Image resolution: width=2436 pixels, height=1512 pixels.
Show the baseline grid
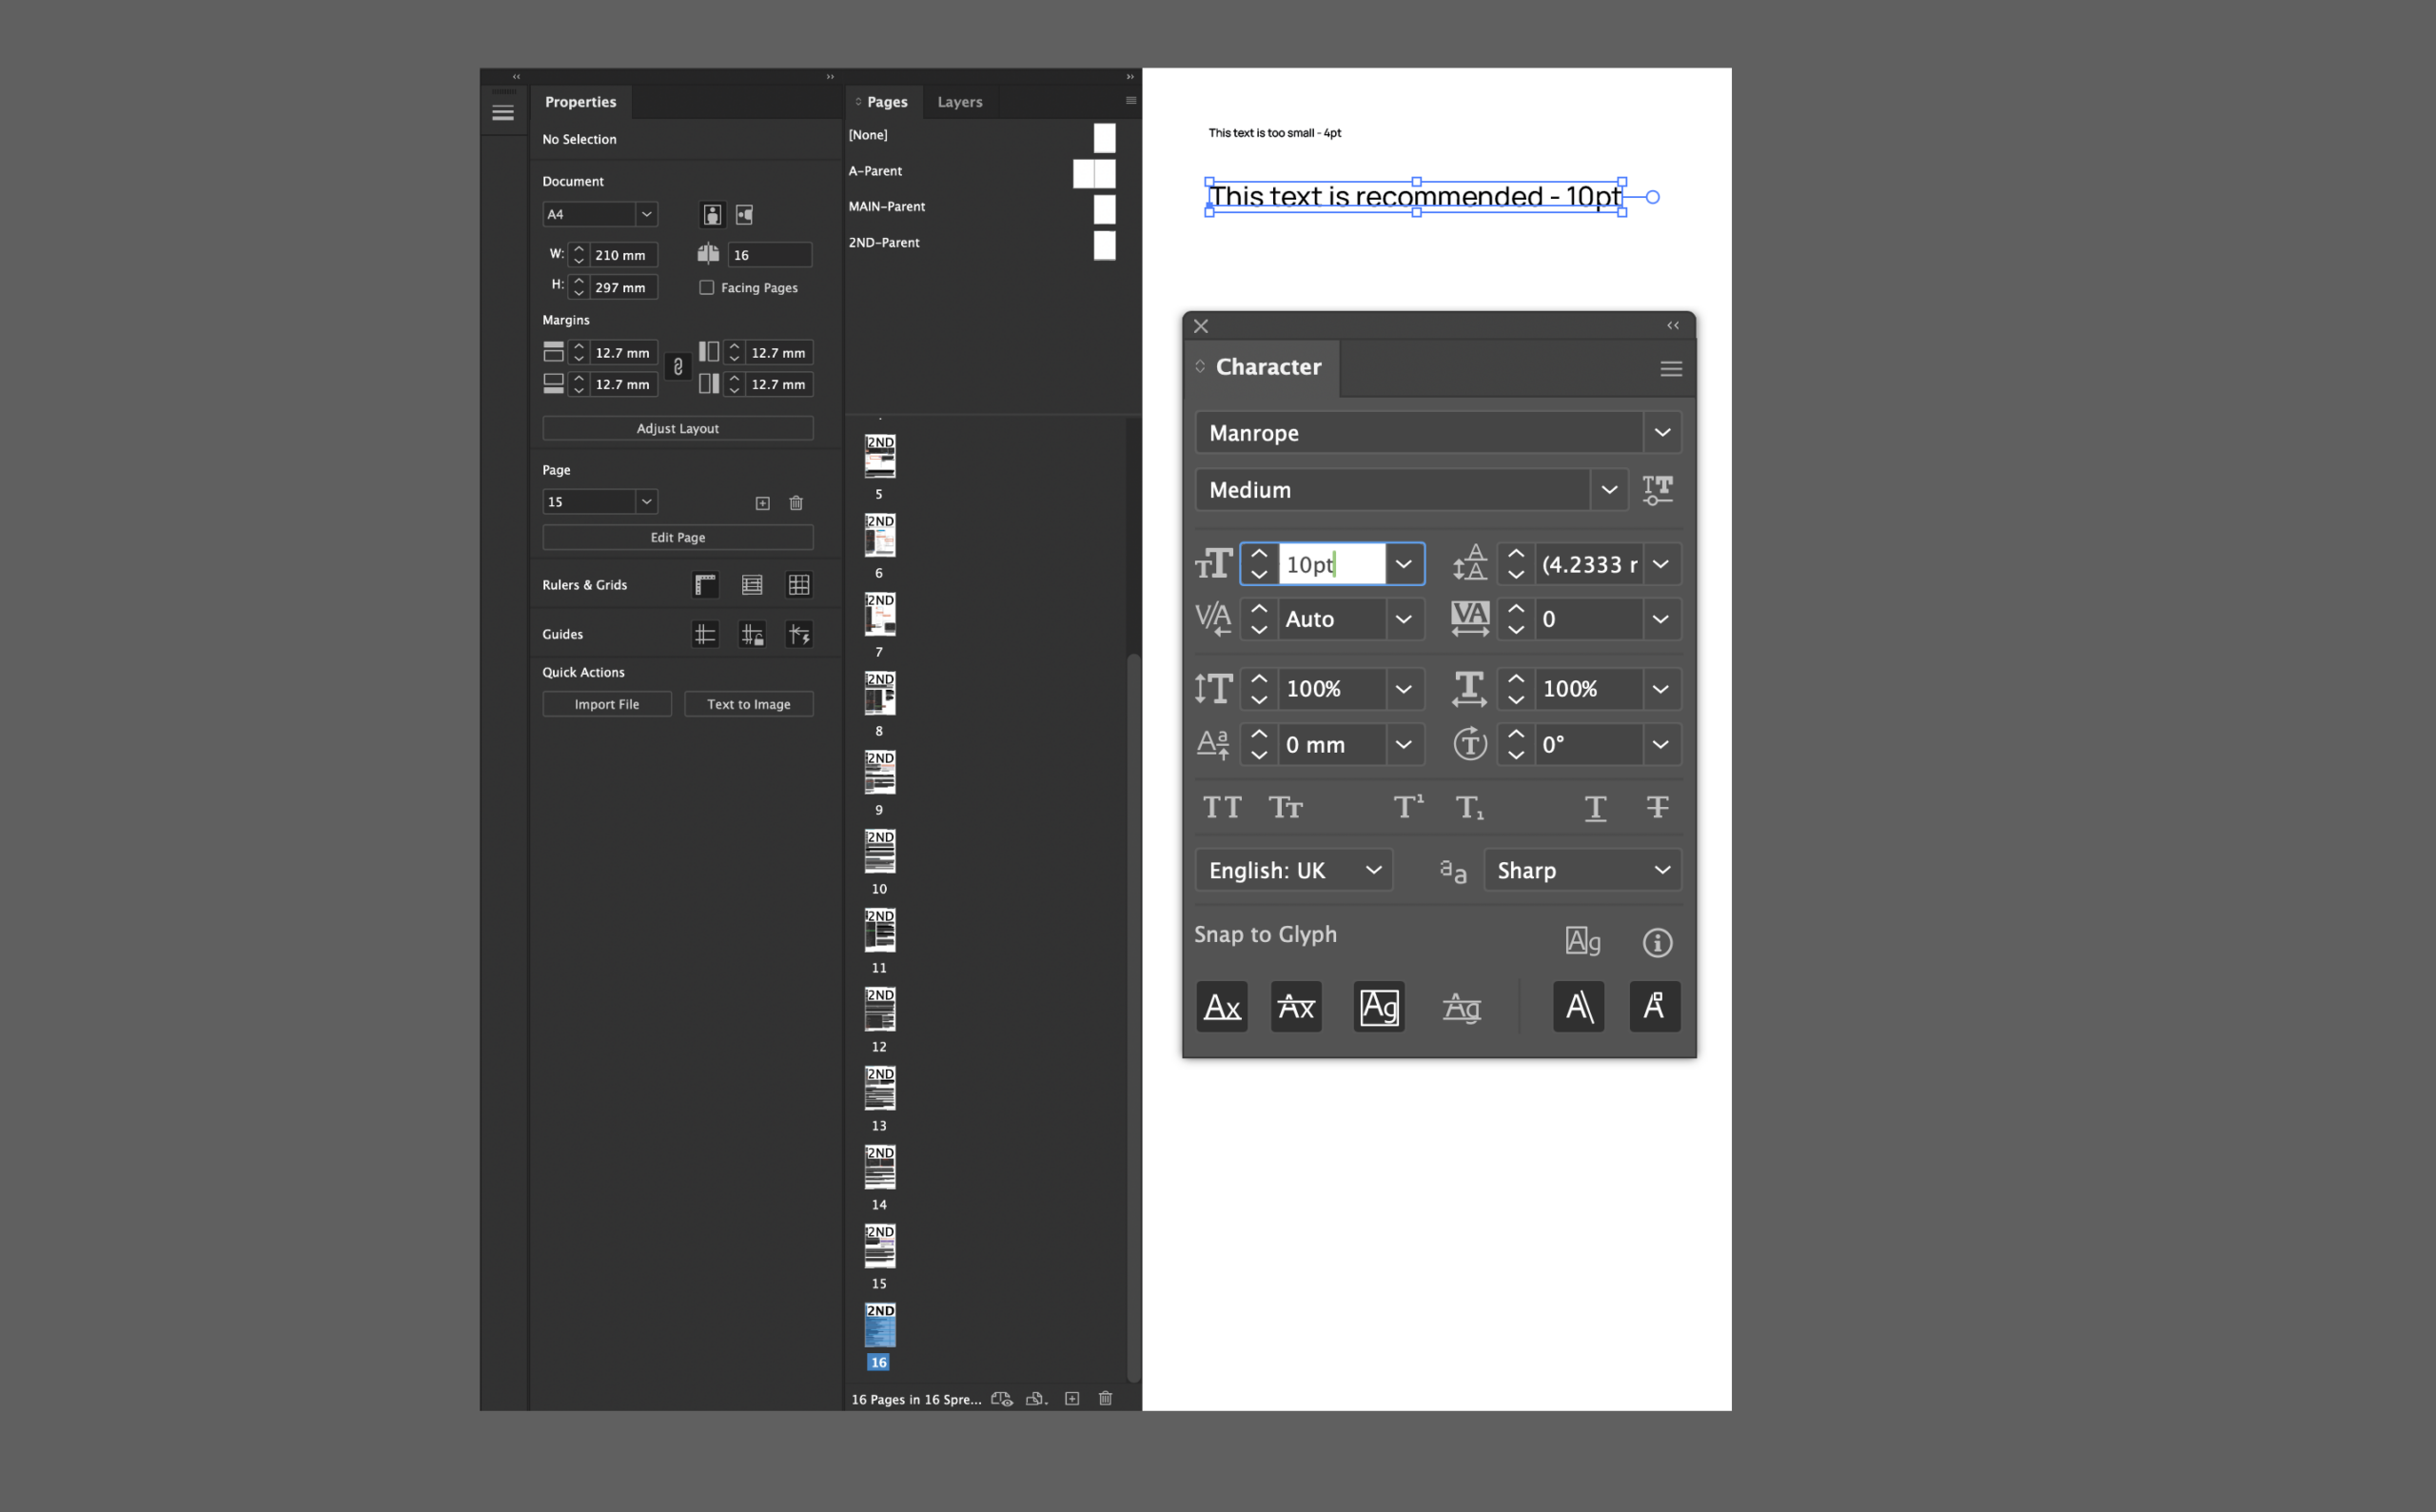pos(752,584)
